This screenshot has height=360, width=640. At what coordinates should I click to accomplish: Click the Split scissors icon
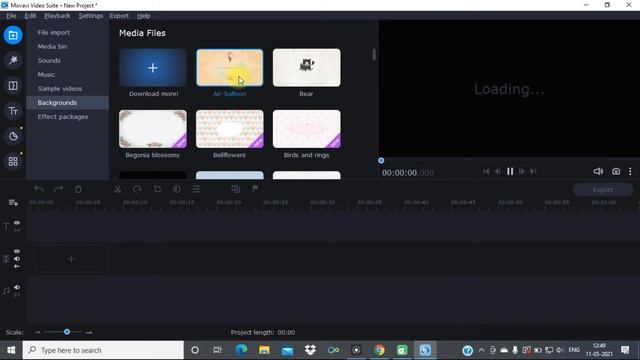[x=118, y=189]
